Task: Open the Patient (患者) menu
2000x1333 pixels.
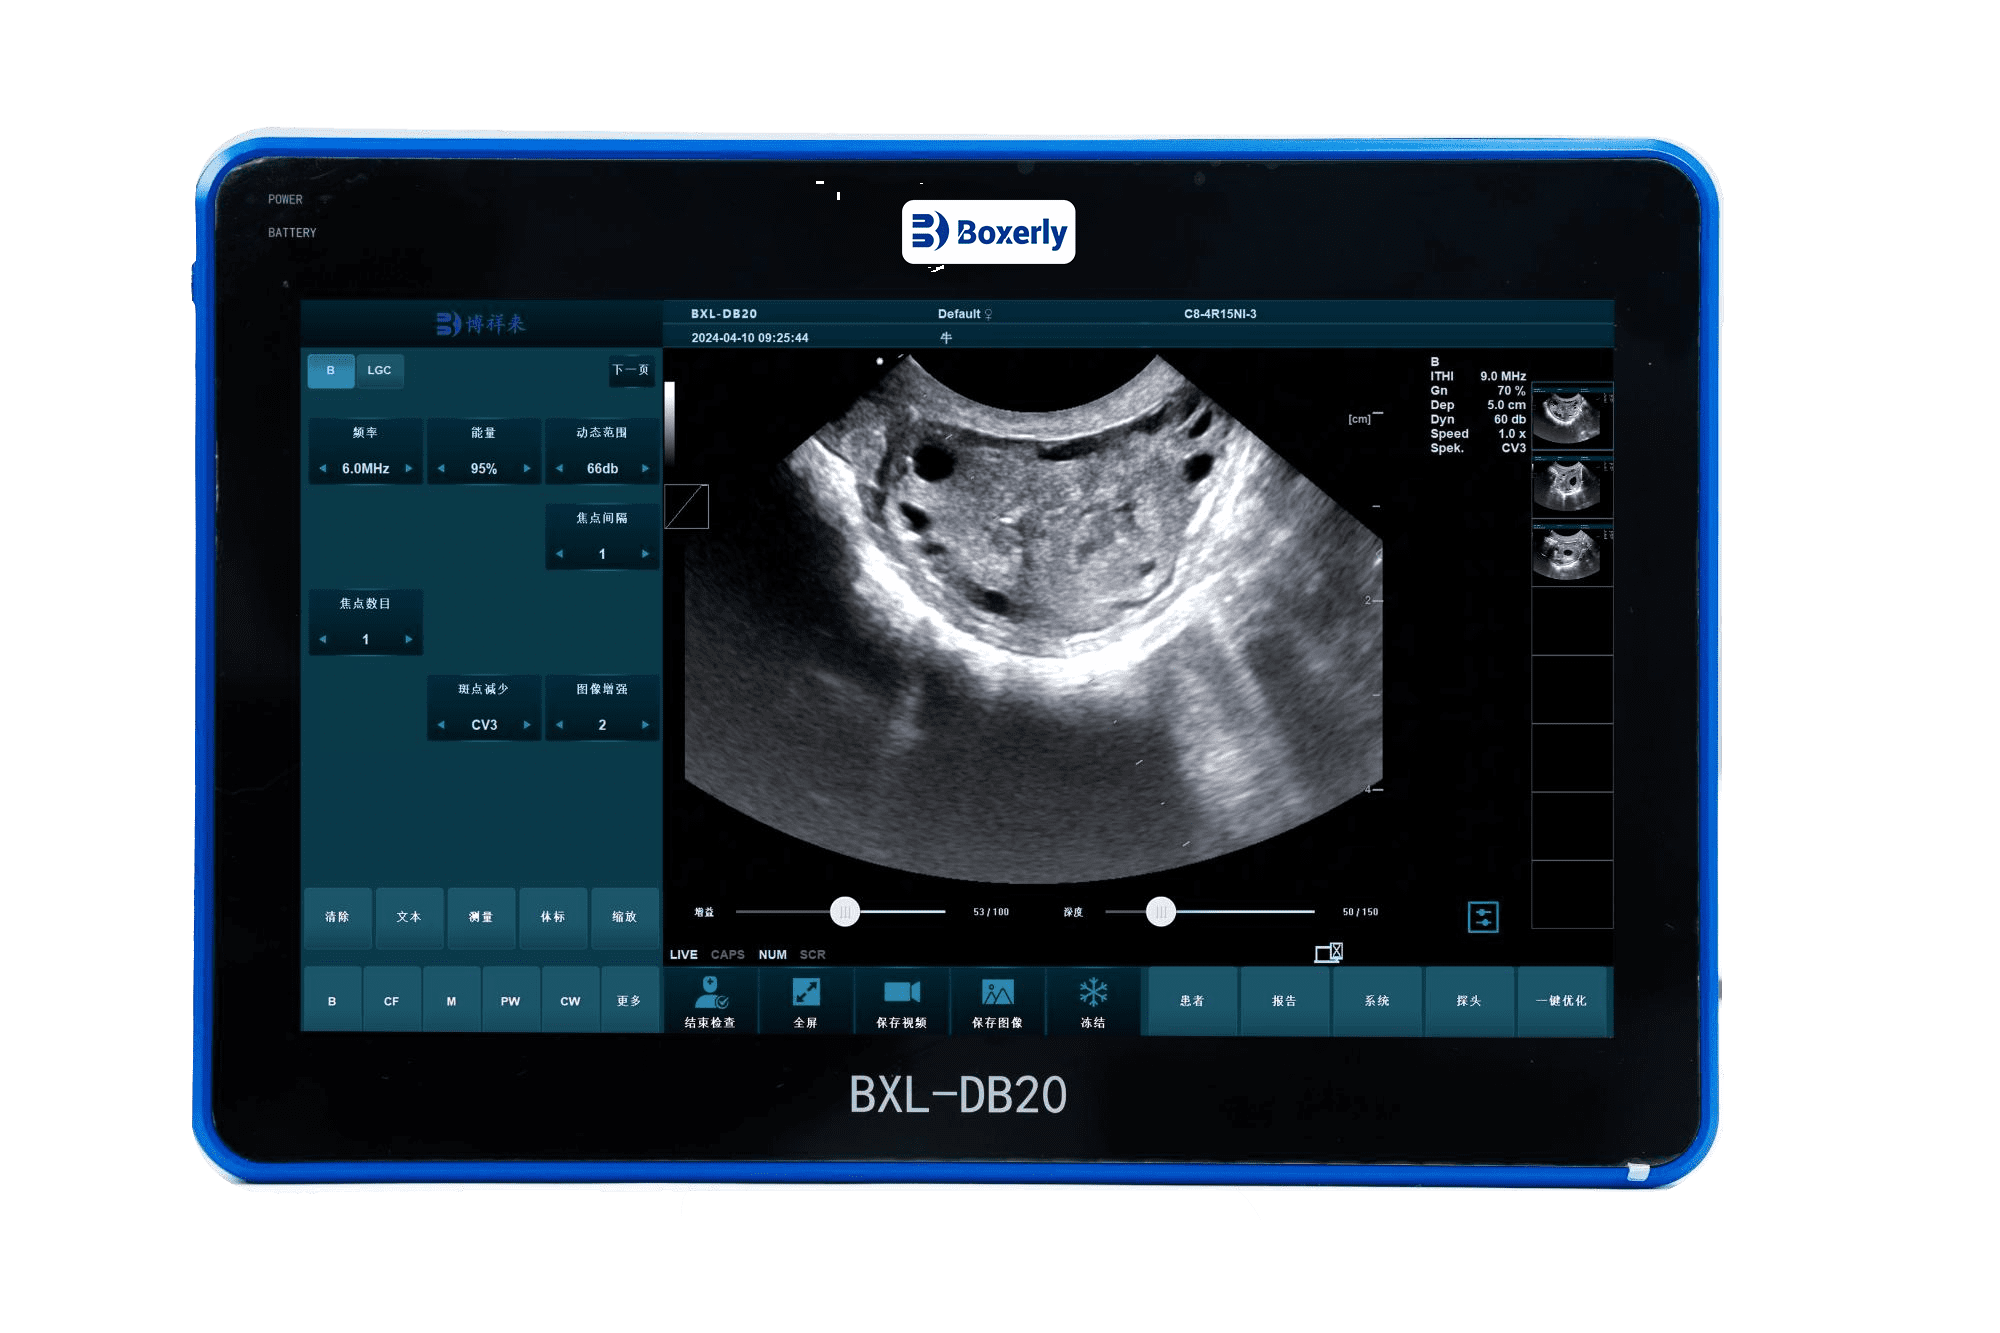Action: click(1192, 1001)
